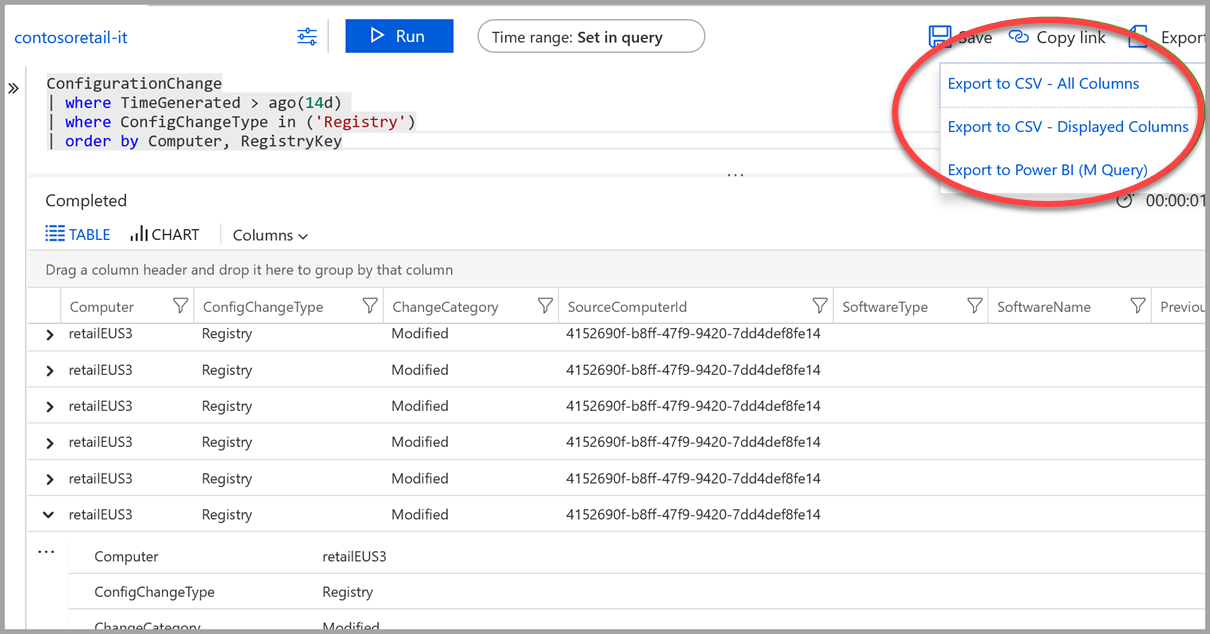
Task: Click the Export icon in toolbar
Action: tap(1138, 37)
